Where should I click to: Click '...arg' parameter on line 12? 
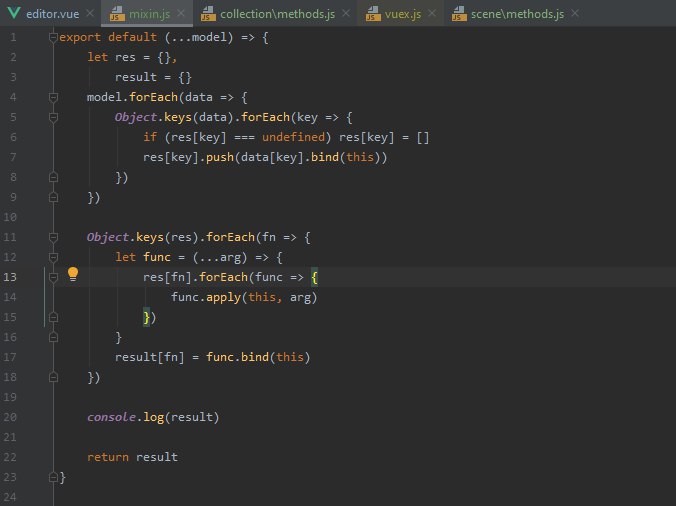coord(220,257)
